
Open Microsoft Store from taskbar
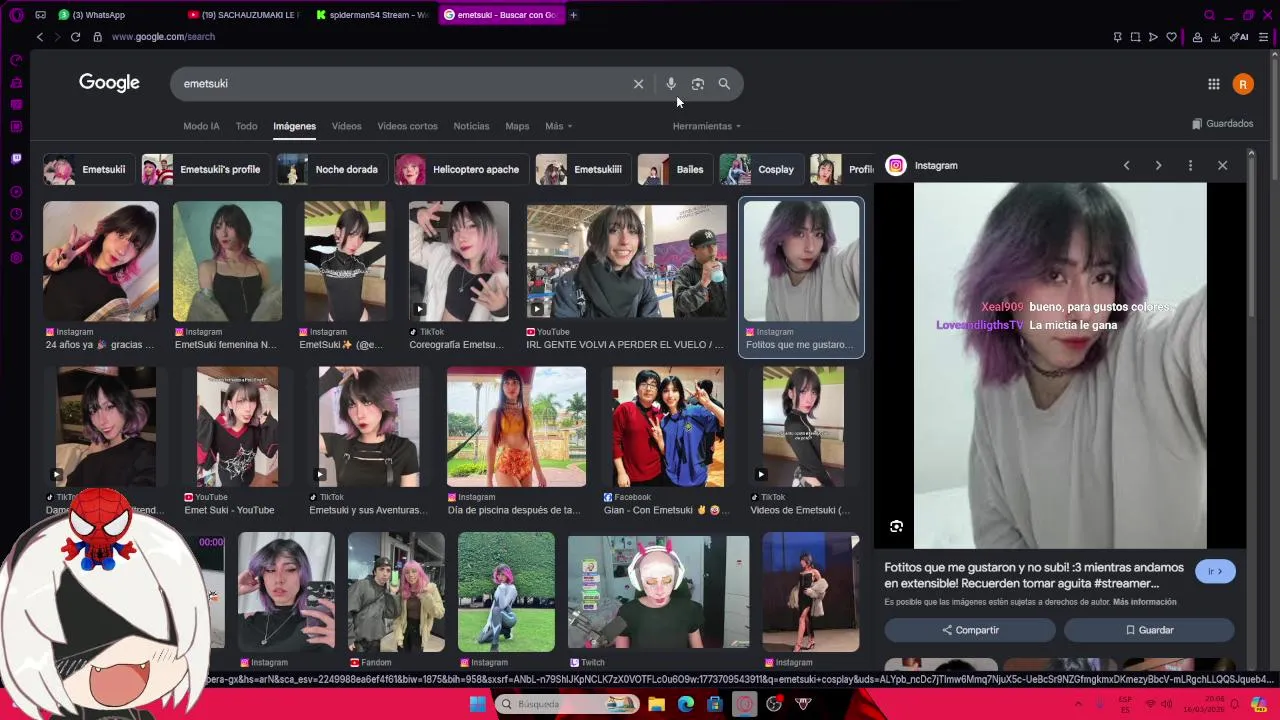click(x=714, y=704)
